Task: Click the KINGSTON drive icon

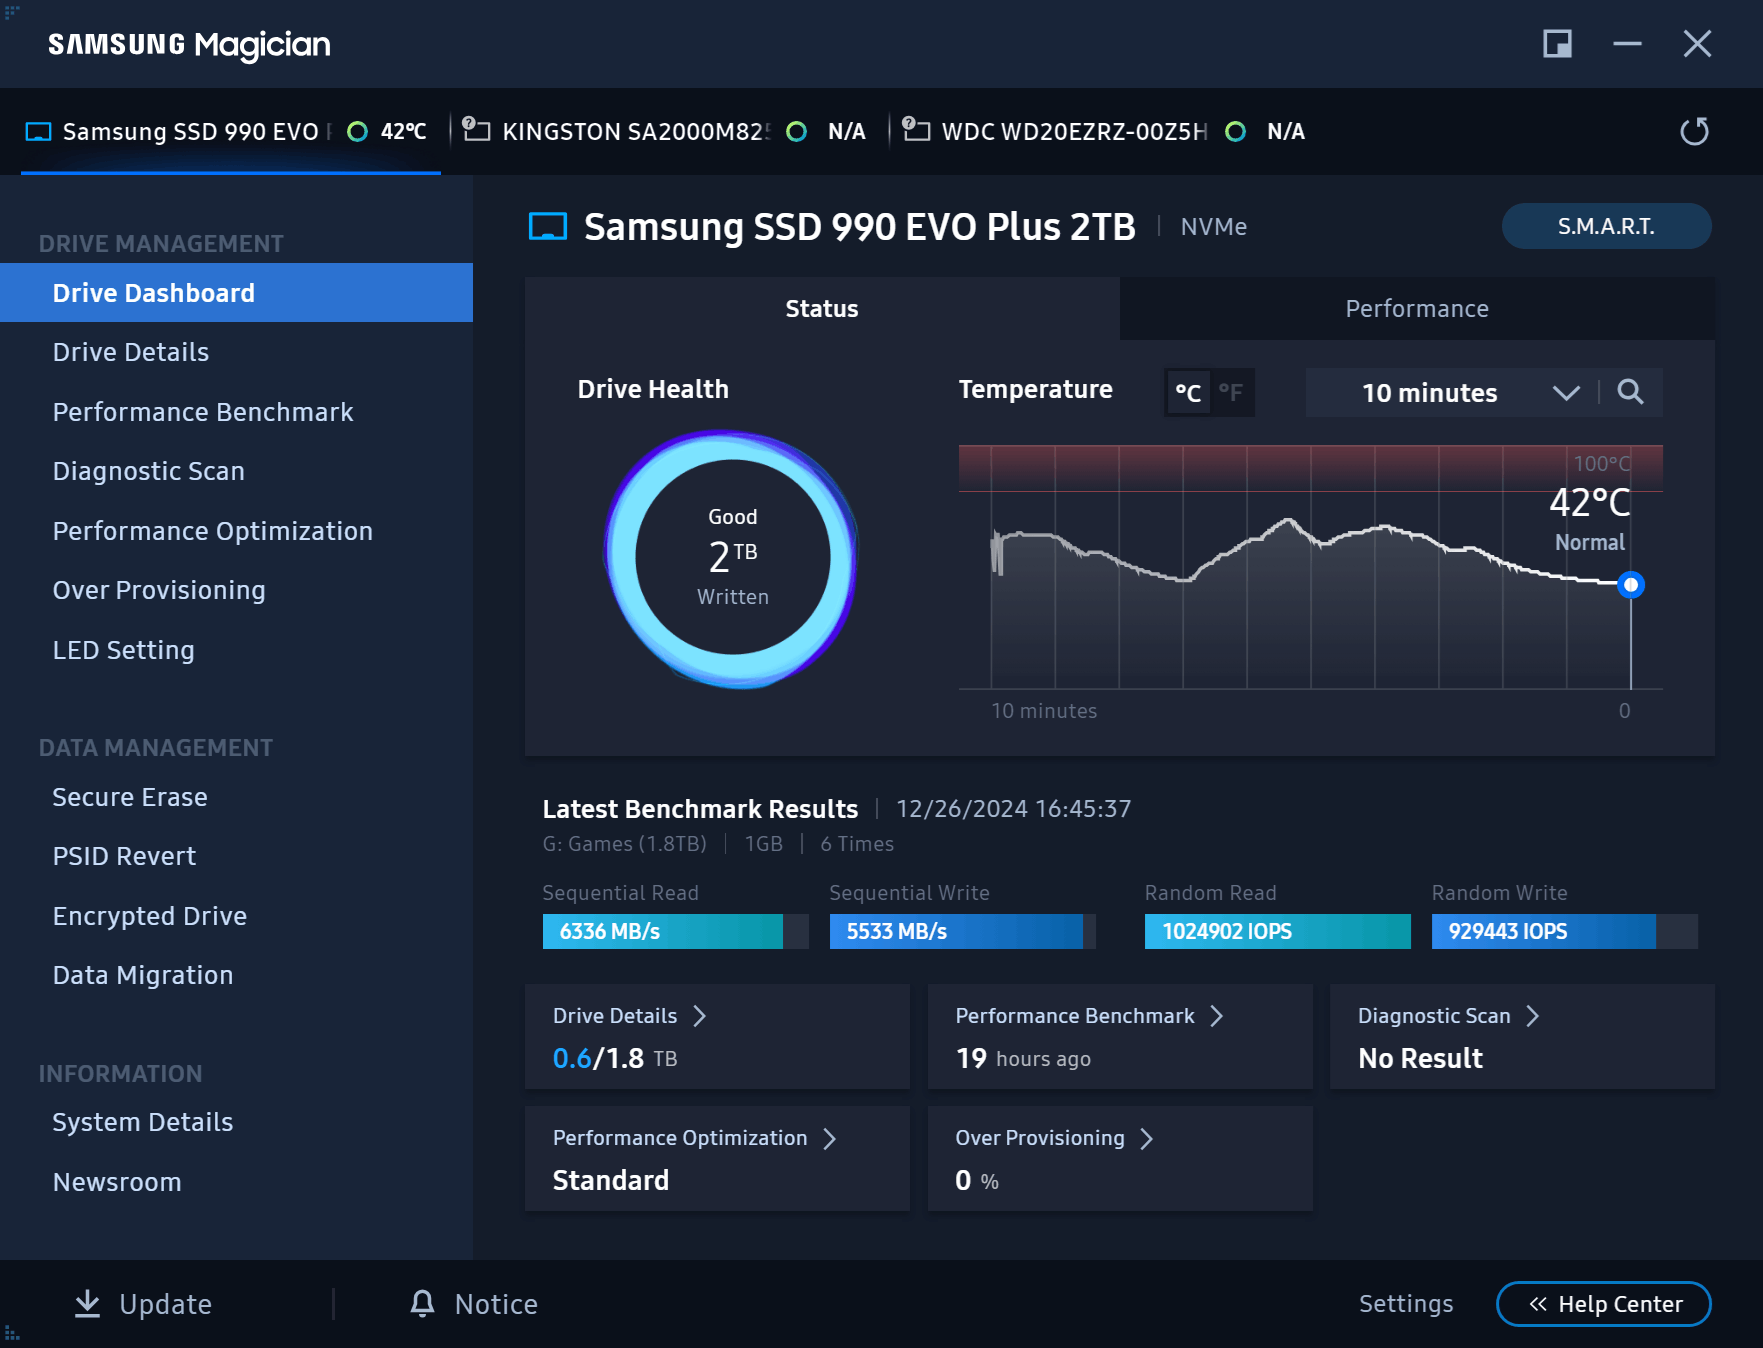Action: 476,130
